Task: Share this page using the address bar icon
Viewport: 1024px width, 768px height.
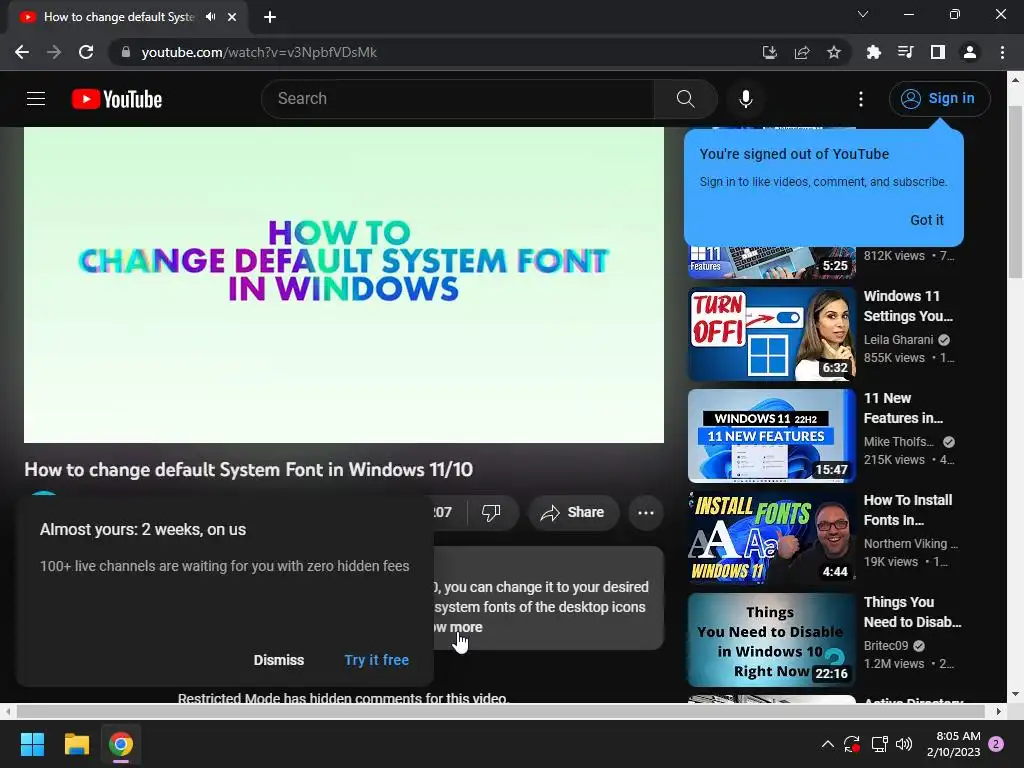Action: [802, 52]
